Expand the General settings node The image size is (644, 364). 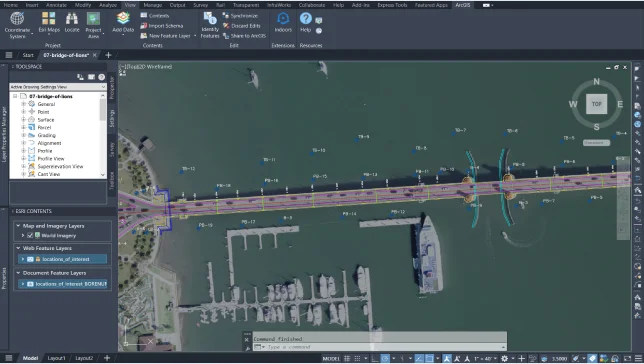pos(23,104)
